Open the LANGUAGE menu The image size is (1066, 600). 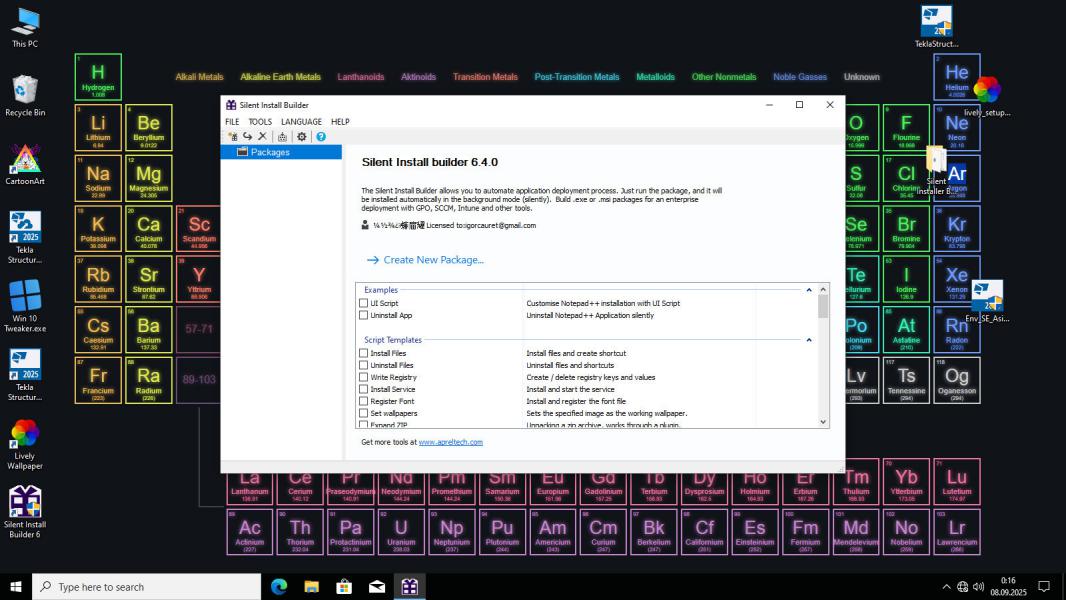click(301, 122)
